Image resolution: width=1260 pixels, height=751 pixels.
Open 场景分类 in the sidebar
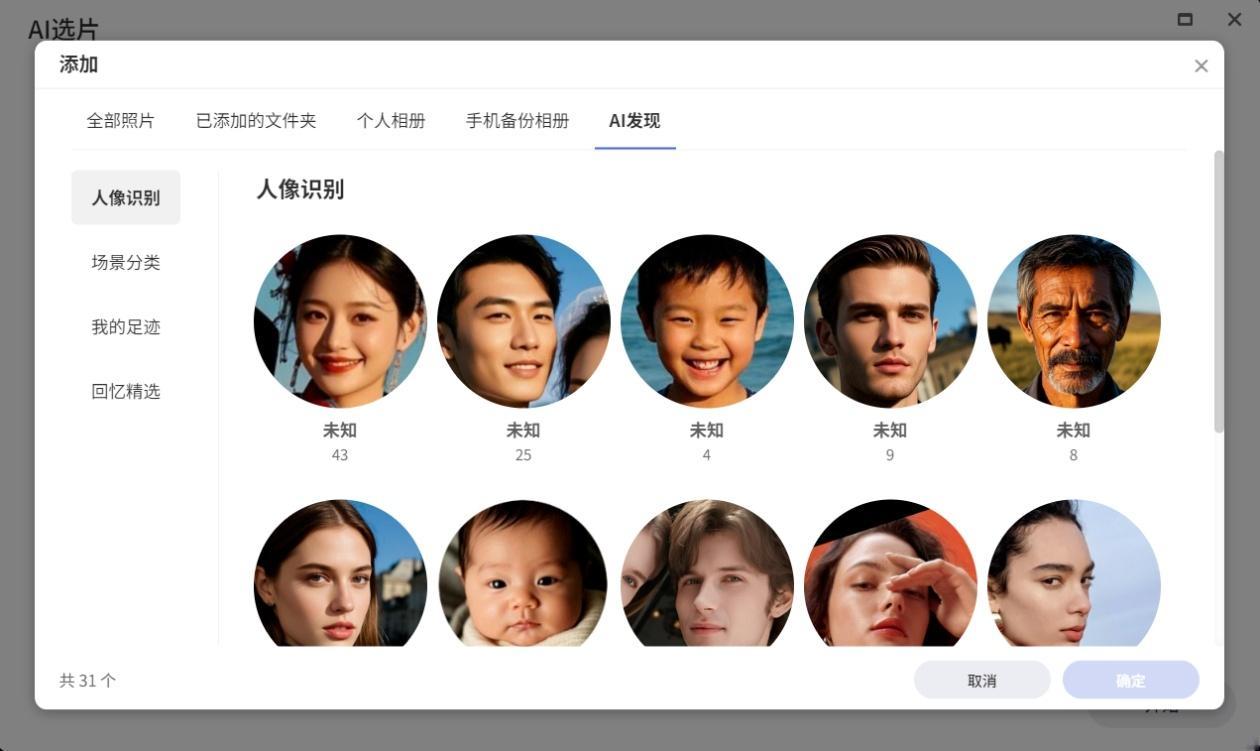pos(126,262)
